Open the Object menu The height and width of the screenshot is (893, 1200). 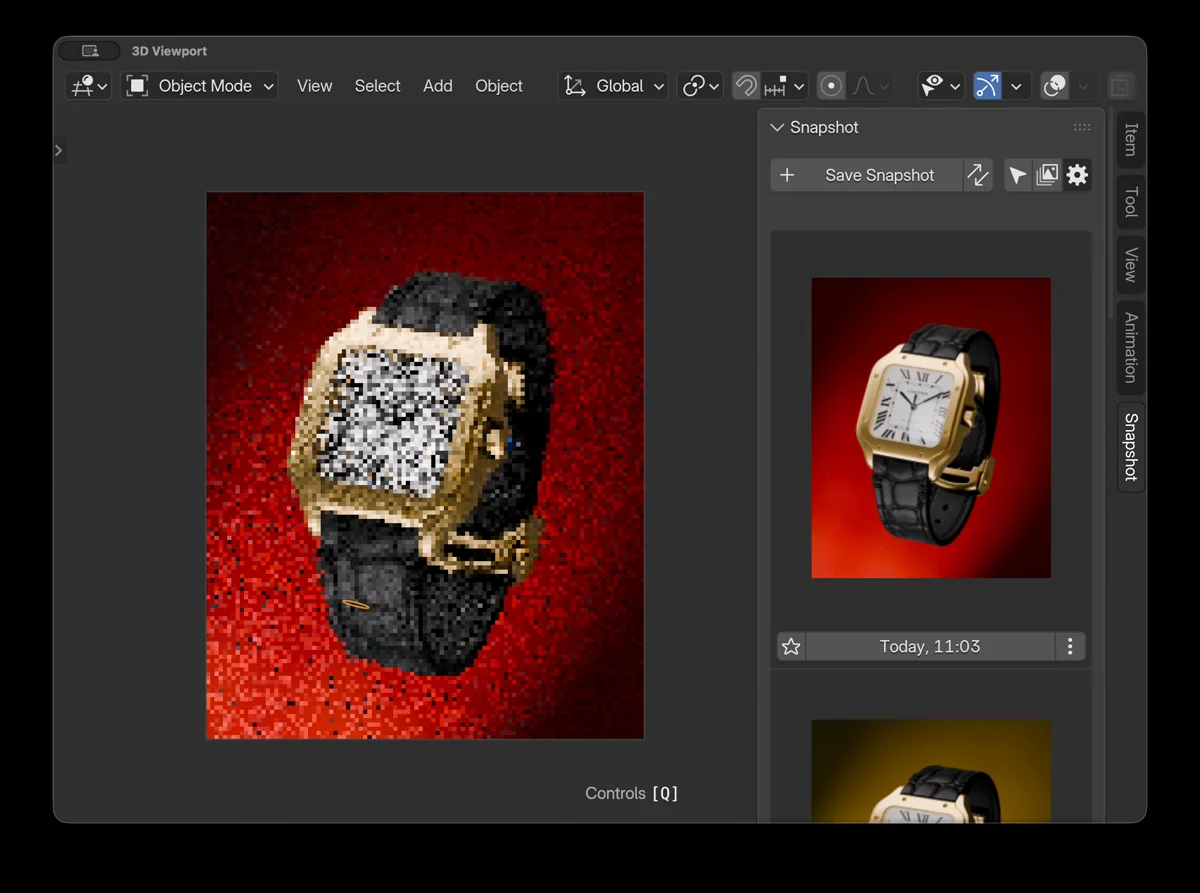[499, 86]
